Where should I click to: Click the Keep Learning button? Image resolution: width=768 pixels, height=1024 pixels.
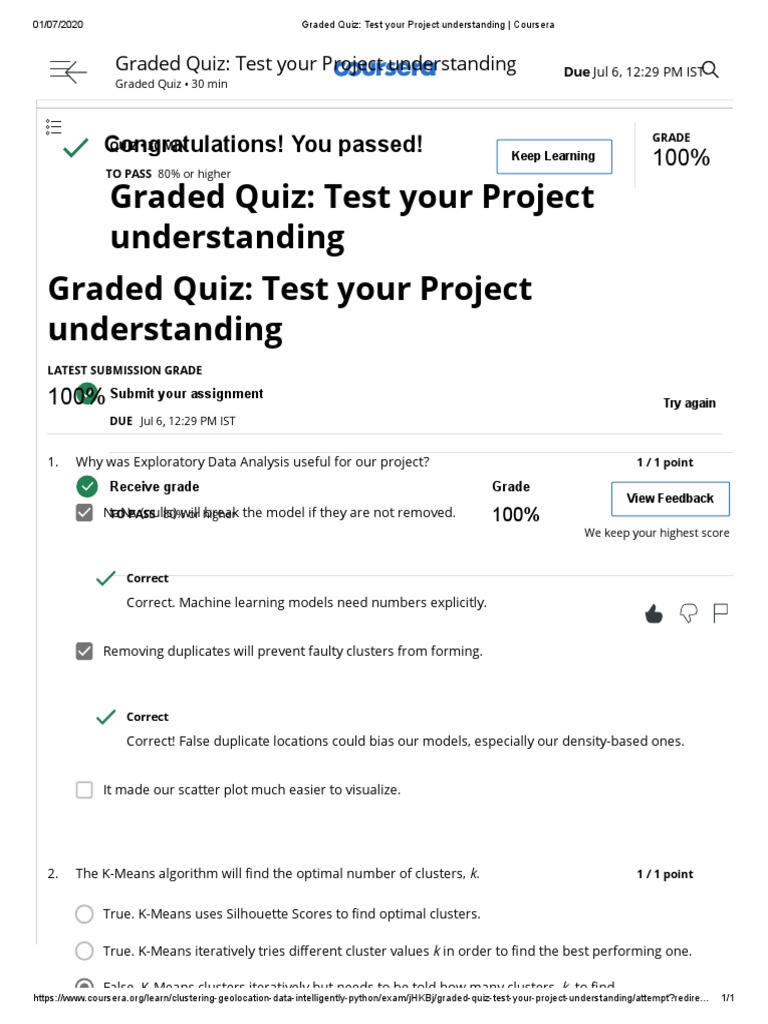(554, 156)
